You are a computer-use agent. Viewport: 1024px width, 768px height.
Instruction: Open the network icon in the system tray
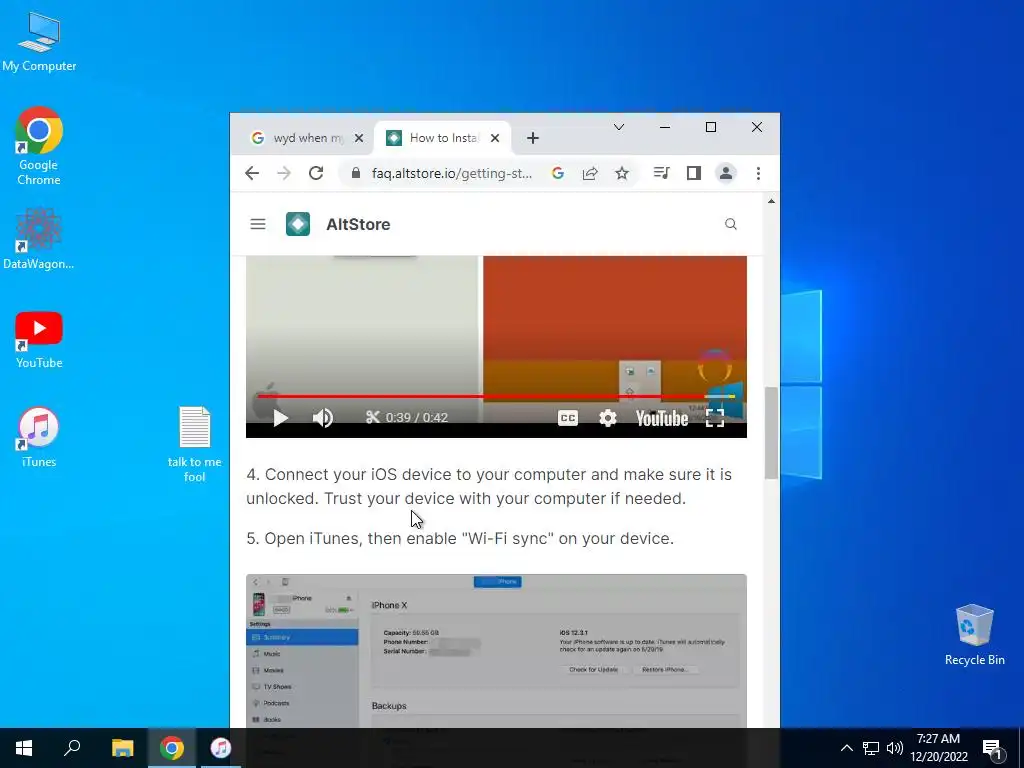[x=871, y=748]
